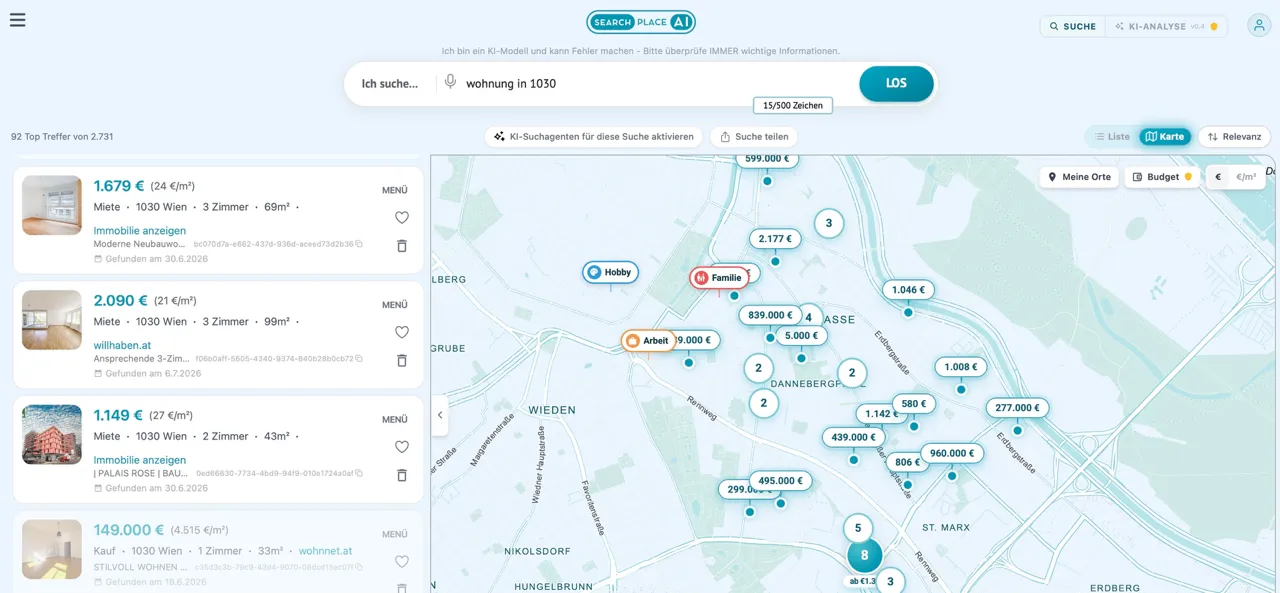Select the Arbeit place marker on map
The height and width of the screenshot is (593, 1280).
648,341
